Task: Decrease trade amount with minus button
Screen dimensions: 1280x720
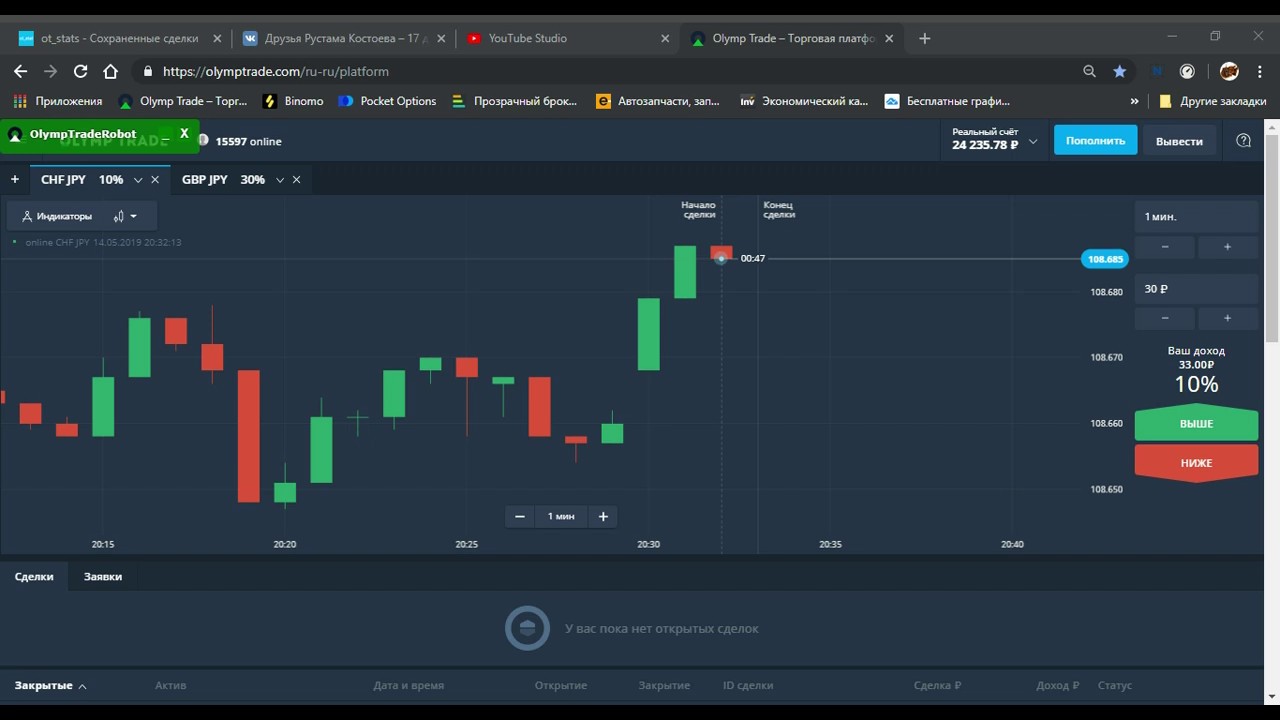Action: (1165, 318)
